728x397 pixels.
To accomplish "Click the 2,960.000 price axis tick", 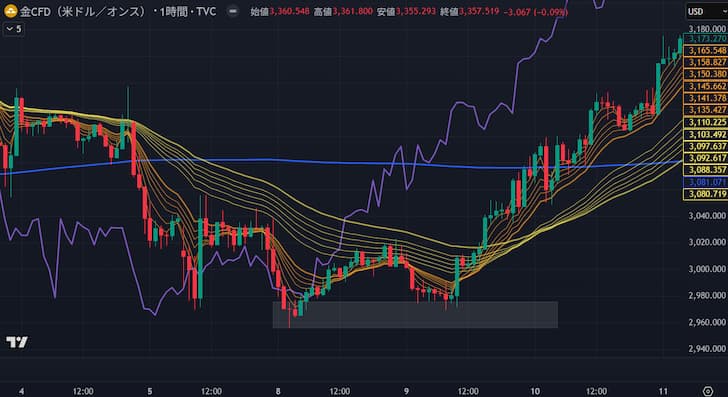I will point(707,322).
